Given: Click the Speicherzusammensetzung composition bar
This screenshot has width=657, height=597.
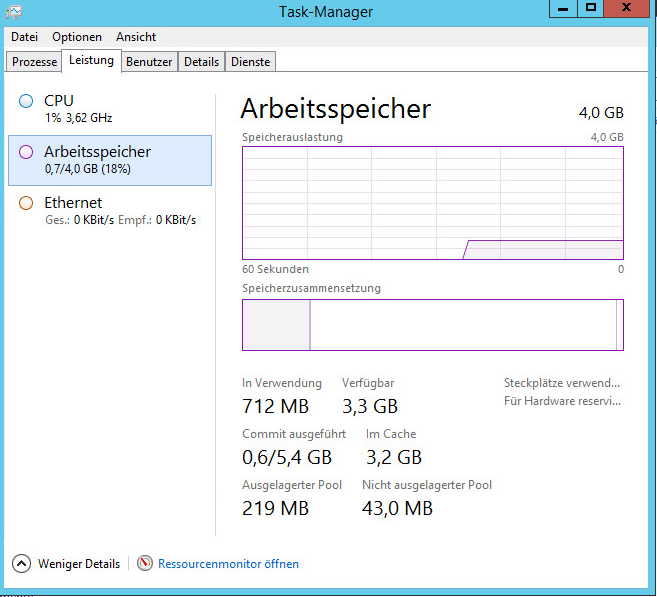Looking at the screenshot, I should point(432,325).
